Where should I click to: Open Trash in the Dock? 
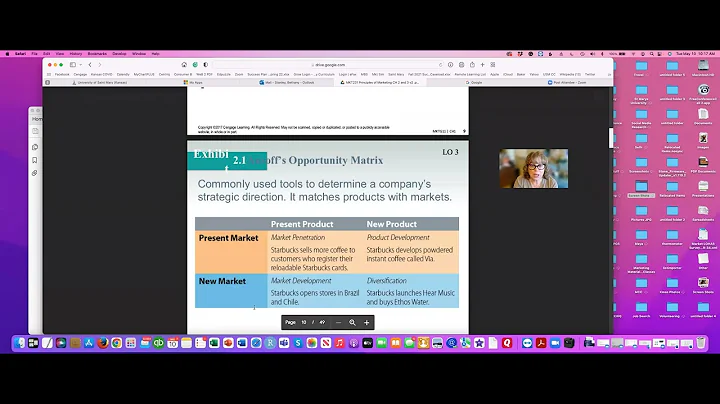[701, 343]
